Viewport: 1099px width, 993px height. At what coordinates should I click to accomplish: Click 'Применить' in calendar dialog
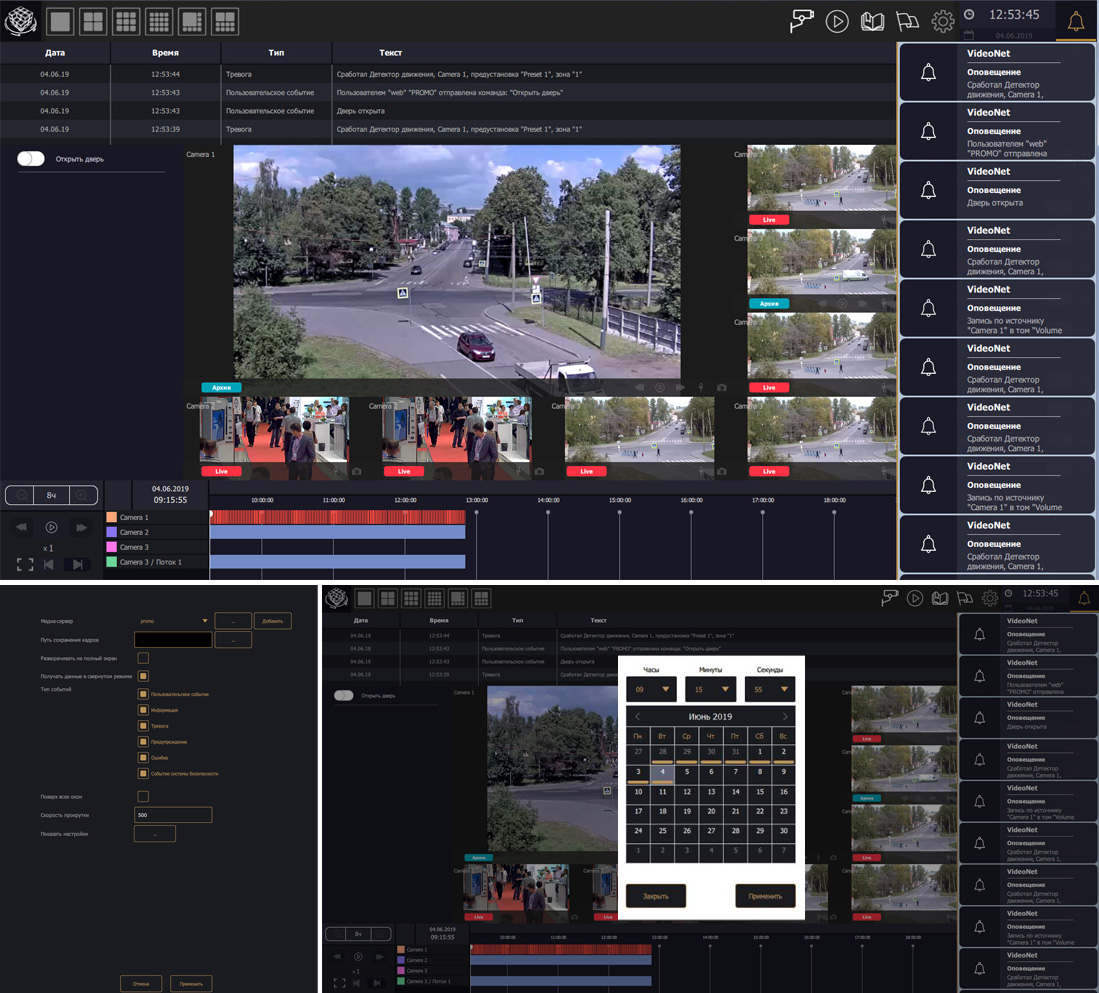(x=765, y=896)
